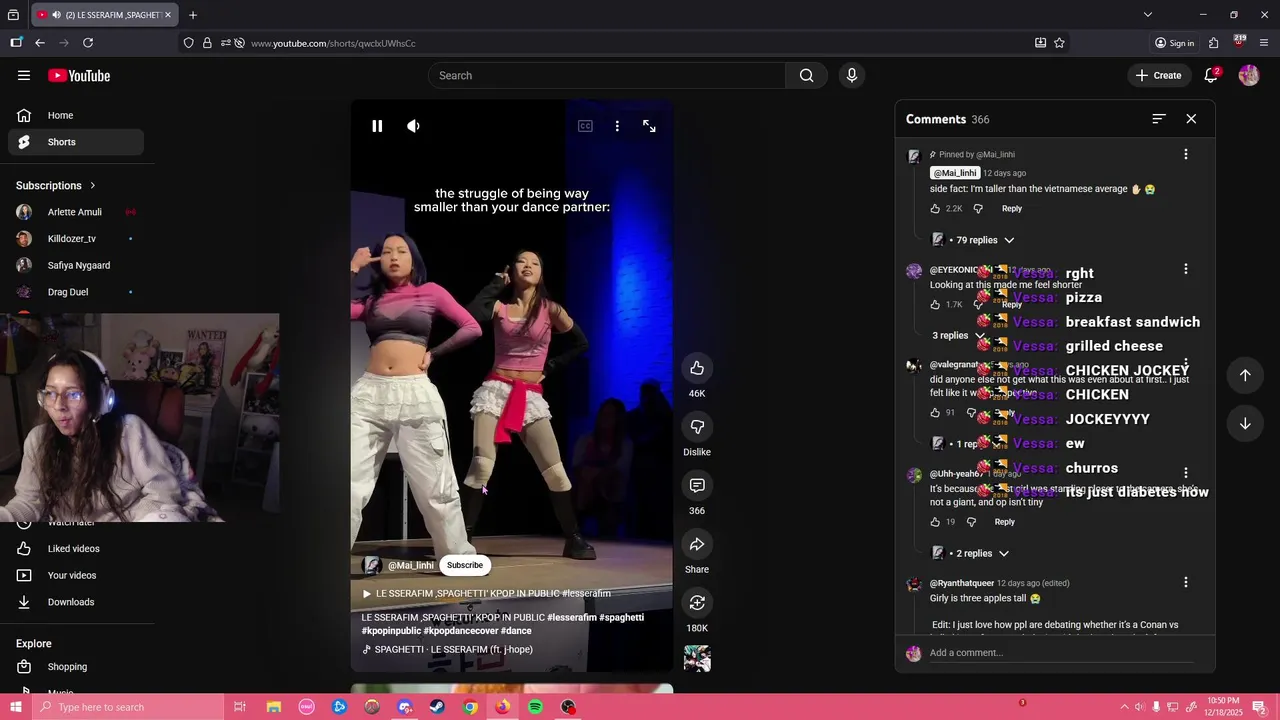Image resolution: width=1280 pixels, height=720 pixels.
Task: Expand the Subscriptions section
Action: coord(56,186)
